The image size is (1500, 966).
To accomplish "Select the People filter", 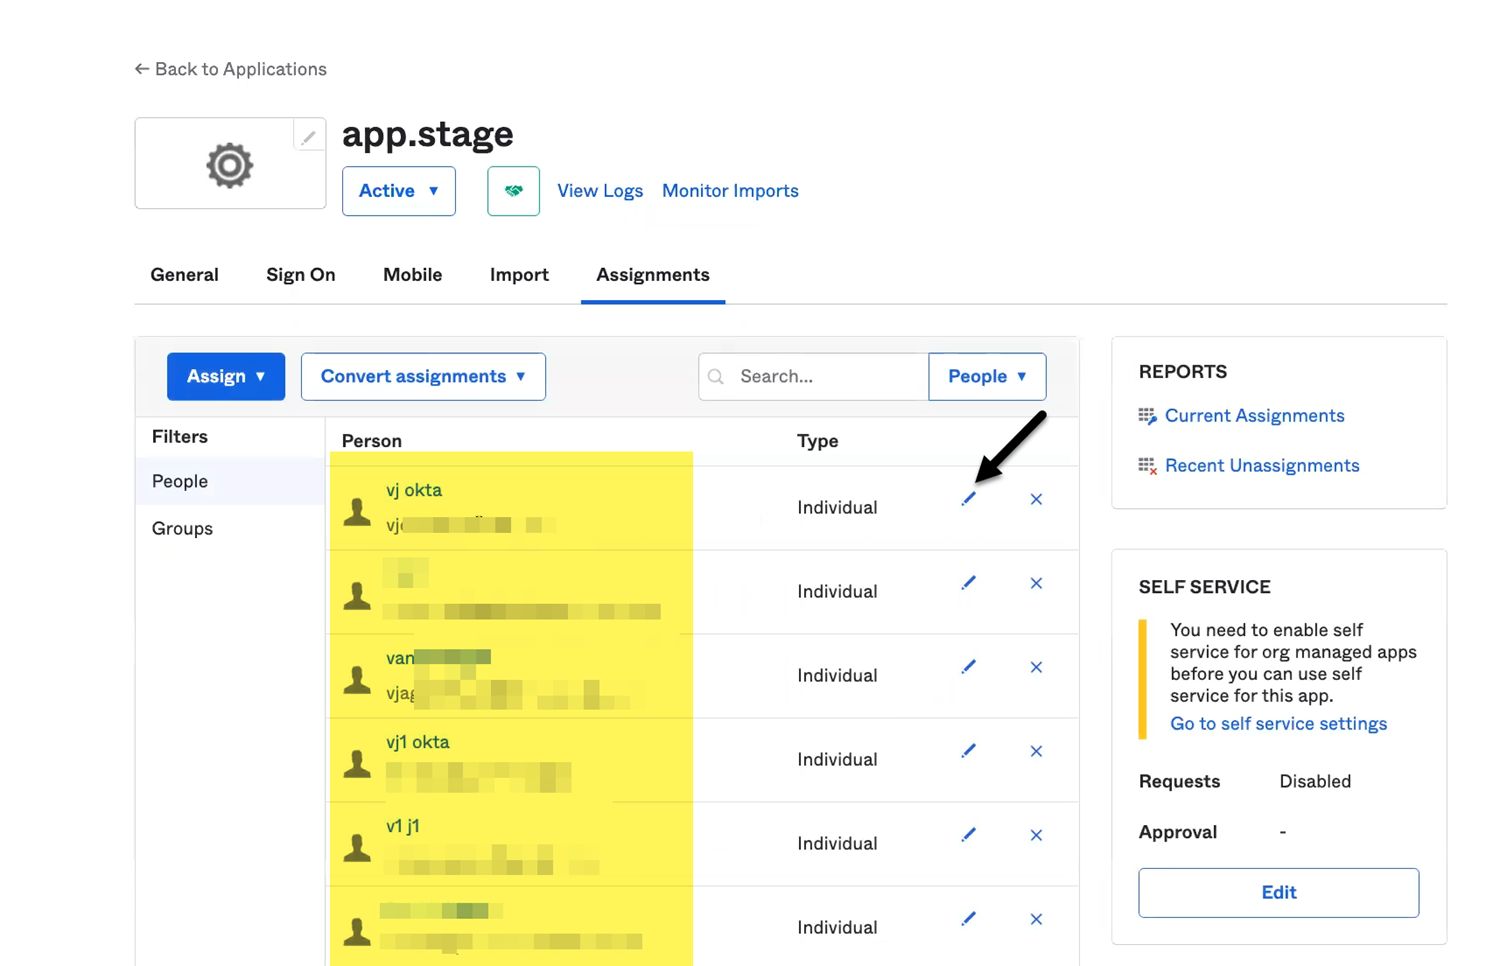I will pyautogui.click(x=230, y=481).
